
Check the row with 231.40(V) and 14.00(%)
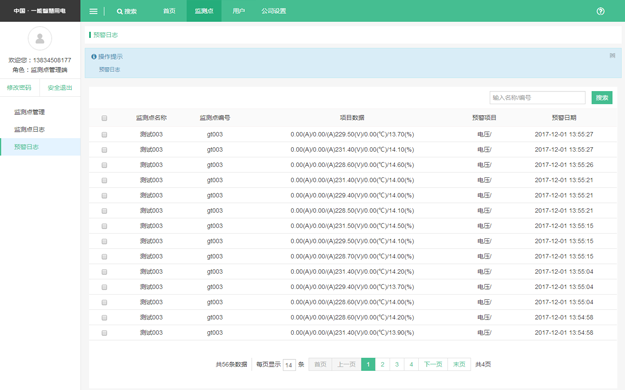pyautogui.click(x=104, y=181)
